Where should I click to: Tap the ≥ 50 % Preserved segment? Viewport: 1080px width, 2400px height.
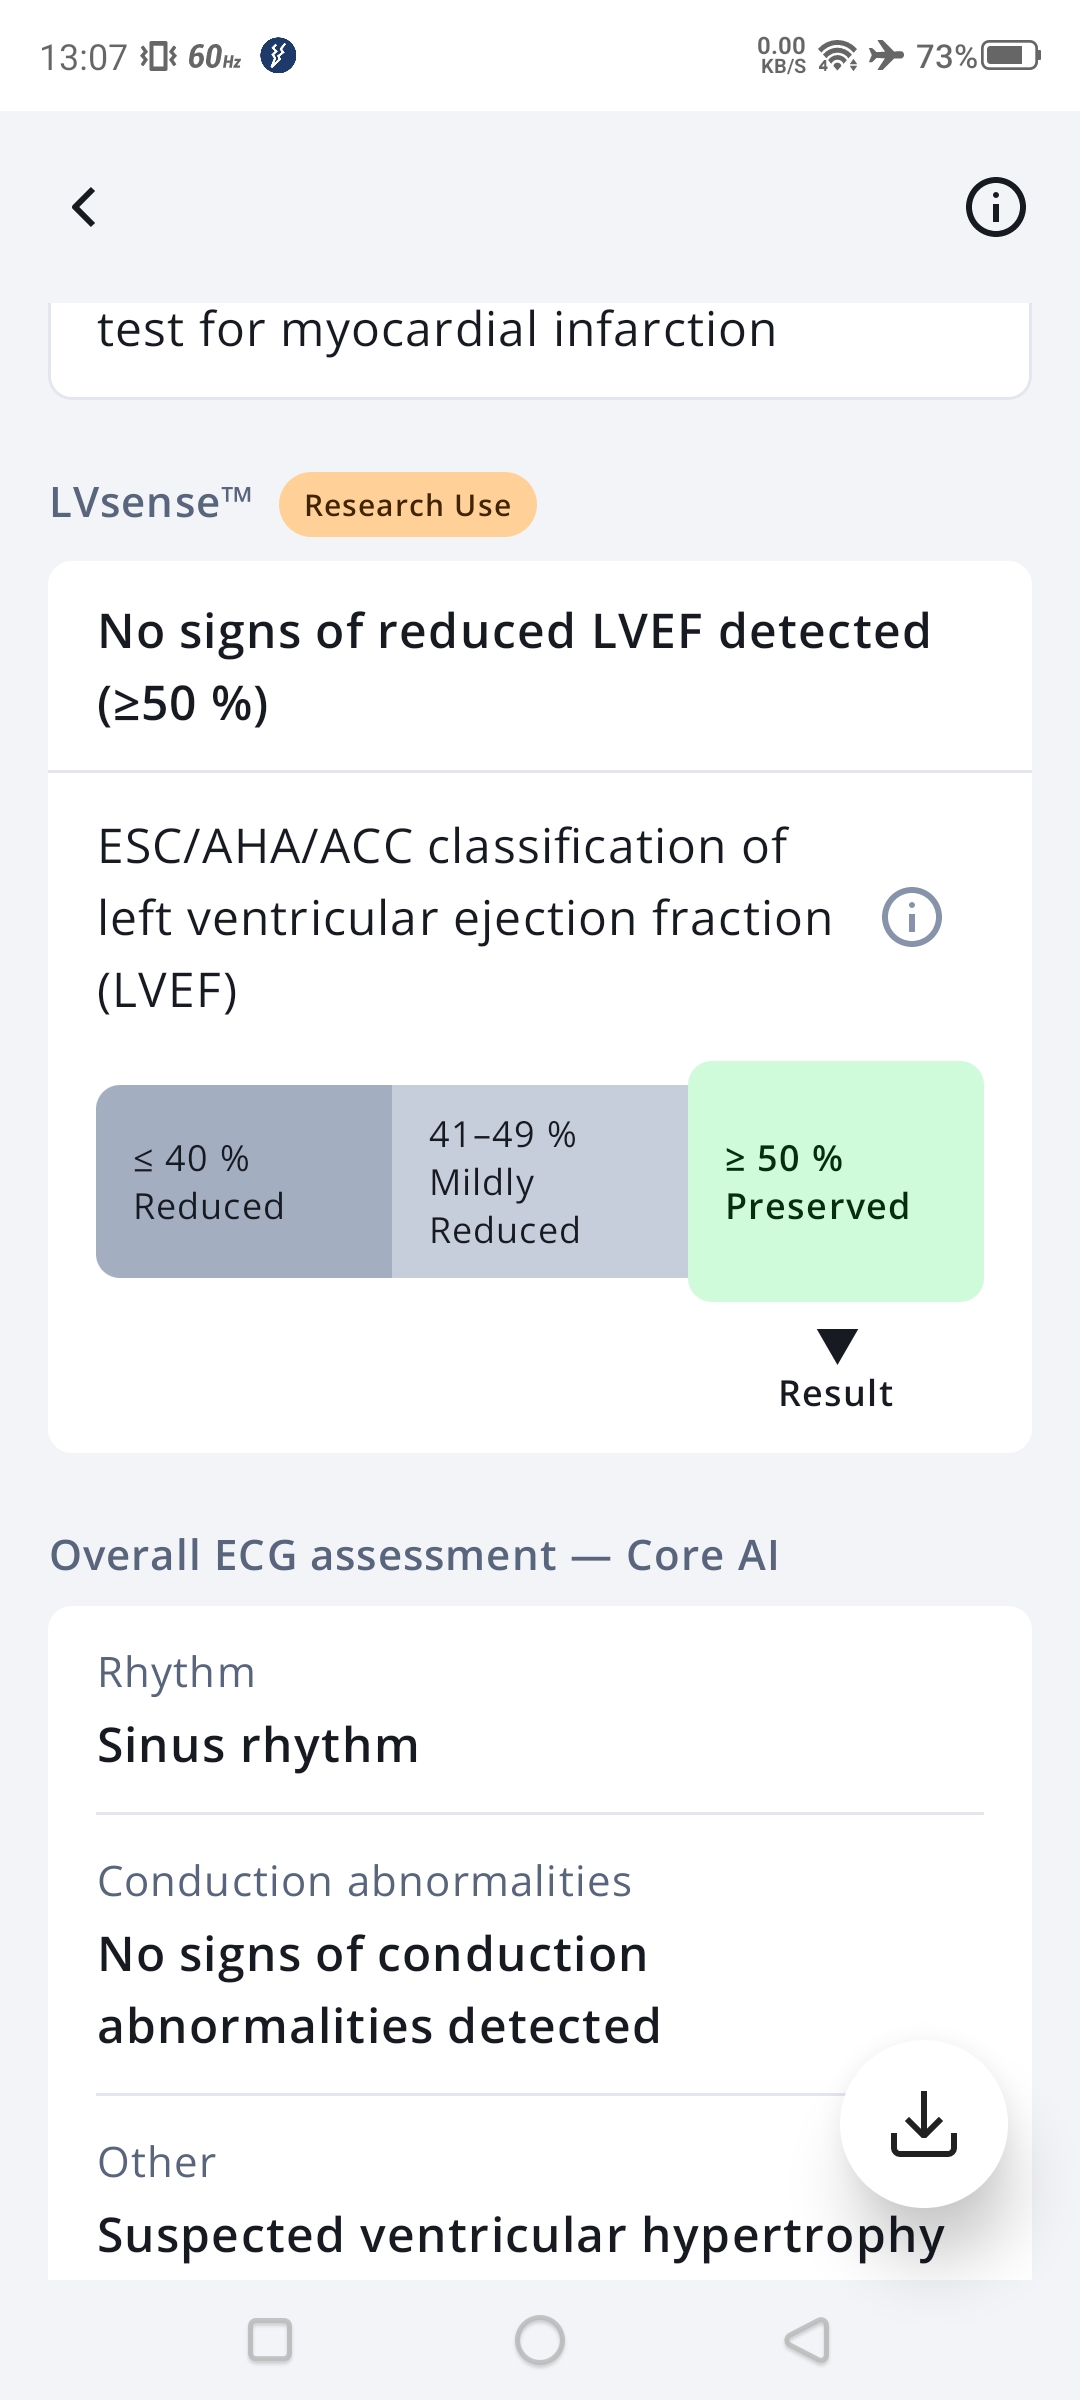[x=836, y=1181]
